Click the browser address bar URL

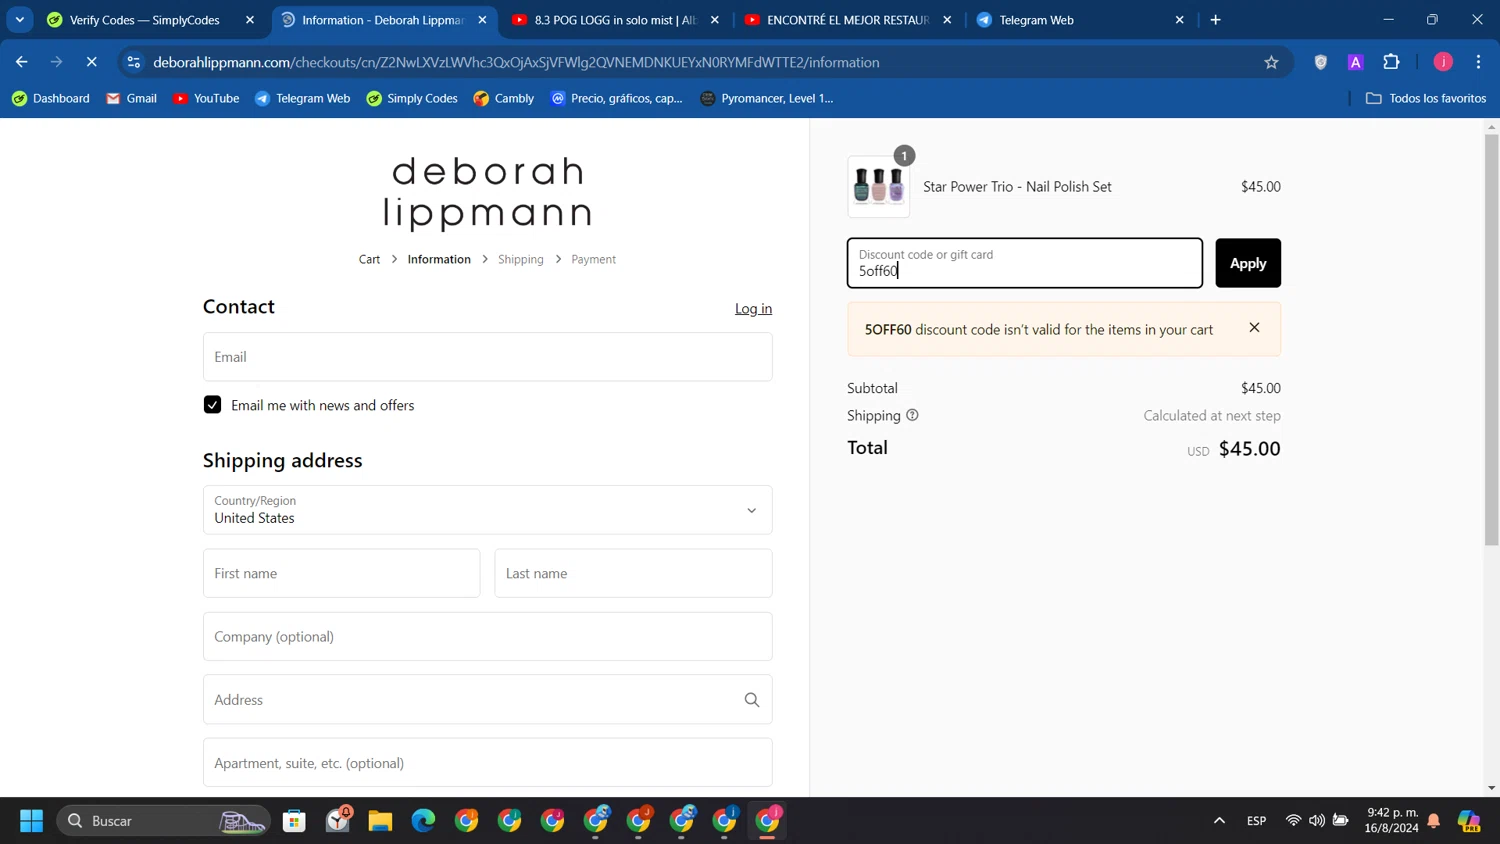click(516, 62)
